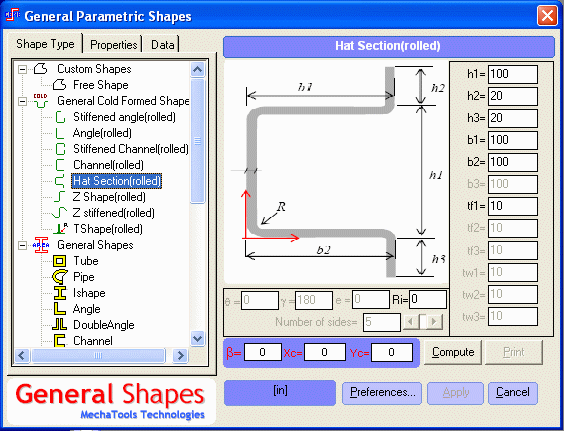Click the Ri input field
The width and height of the screenshot is (564, 431).
point(428,300)
